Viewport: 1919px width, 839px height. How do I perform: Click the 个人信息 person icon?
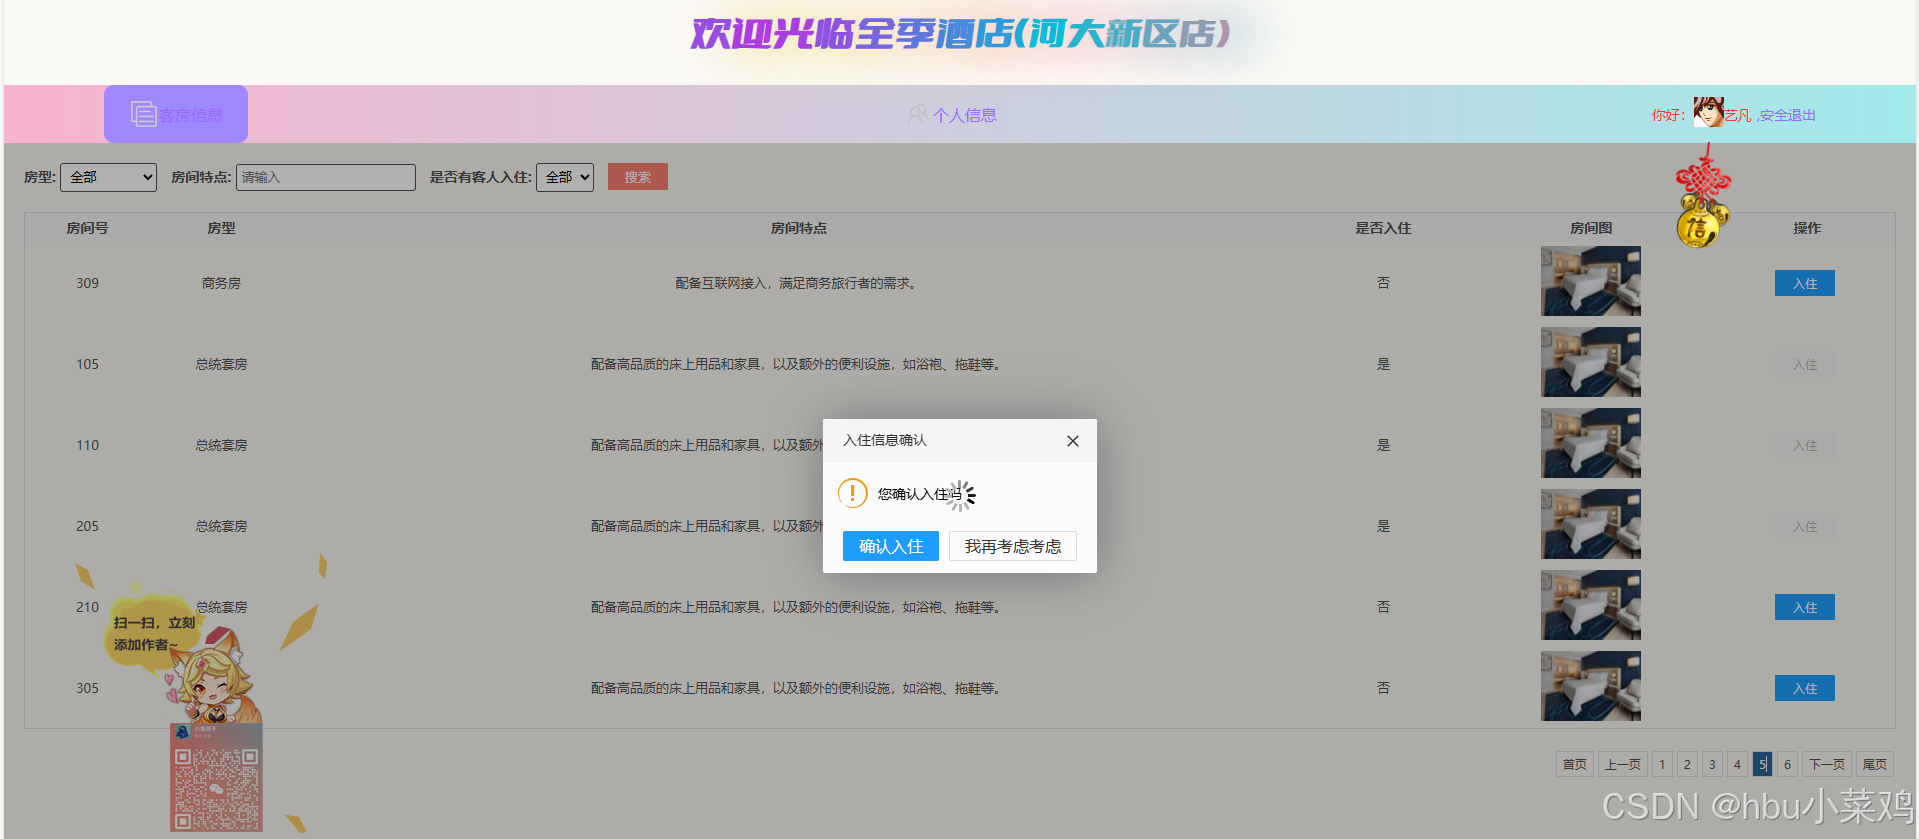pos(917,114)
